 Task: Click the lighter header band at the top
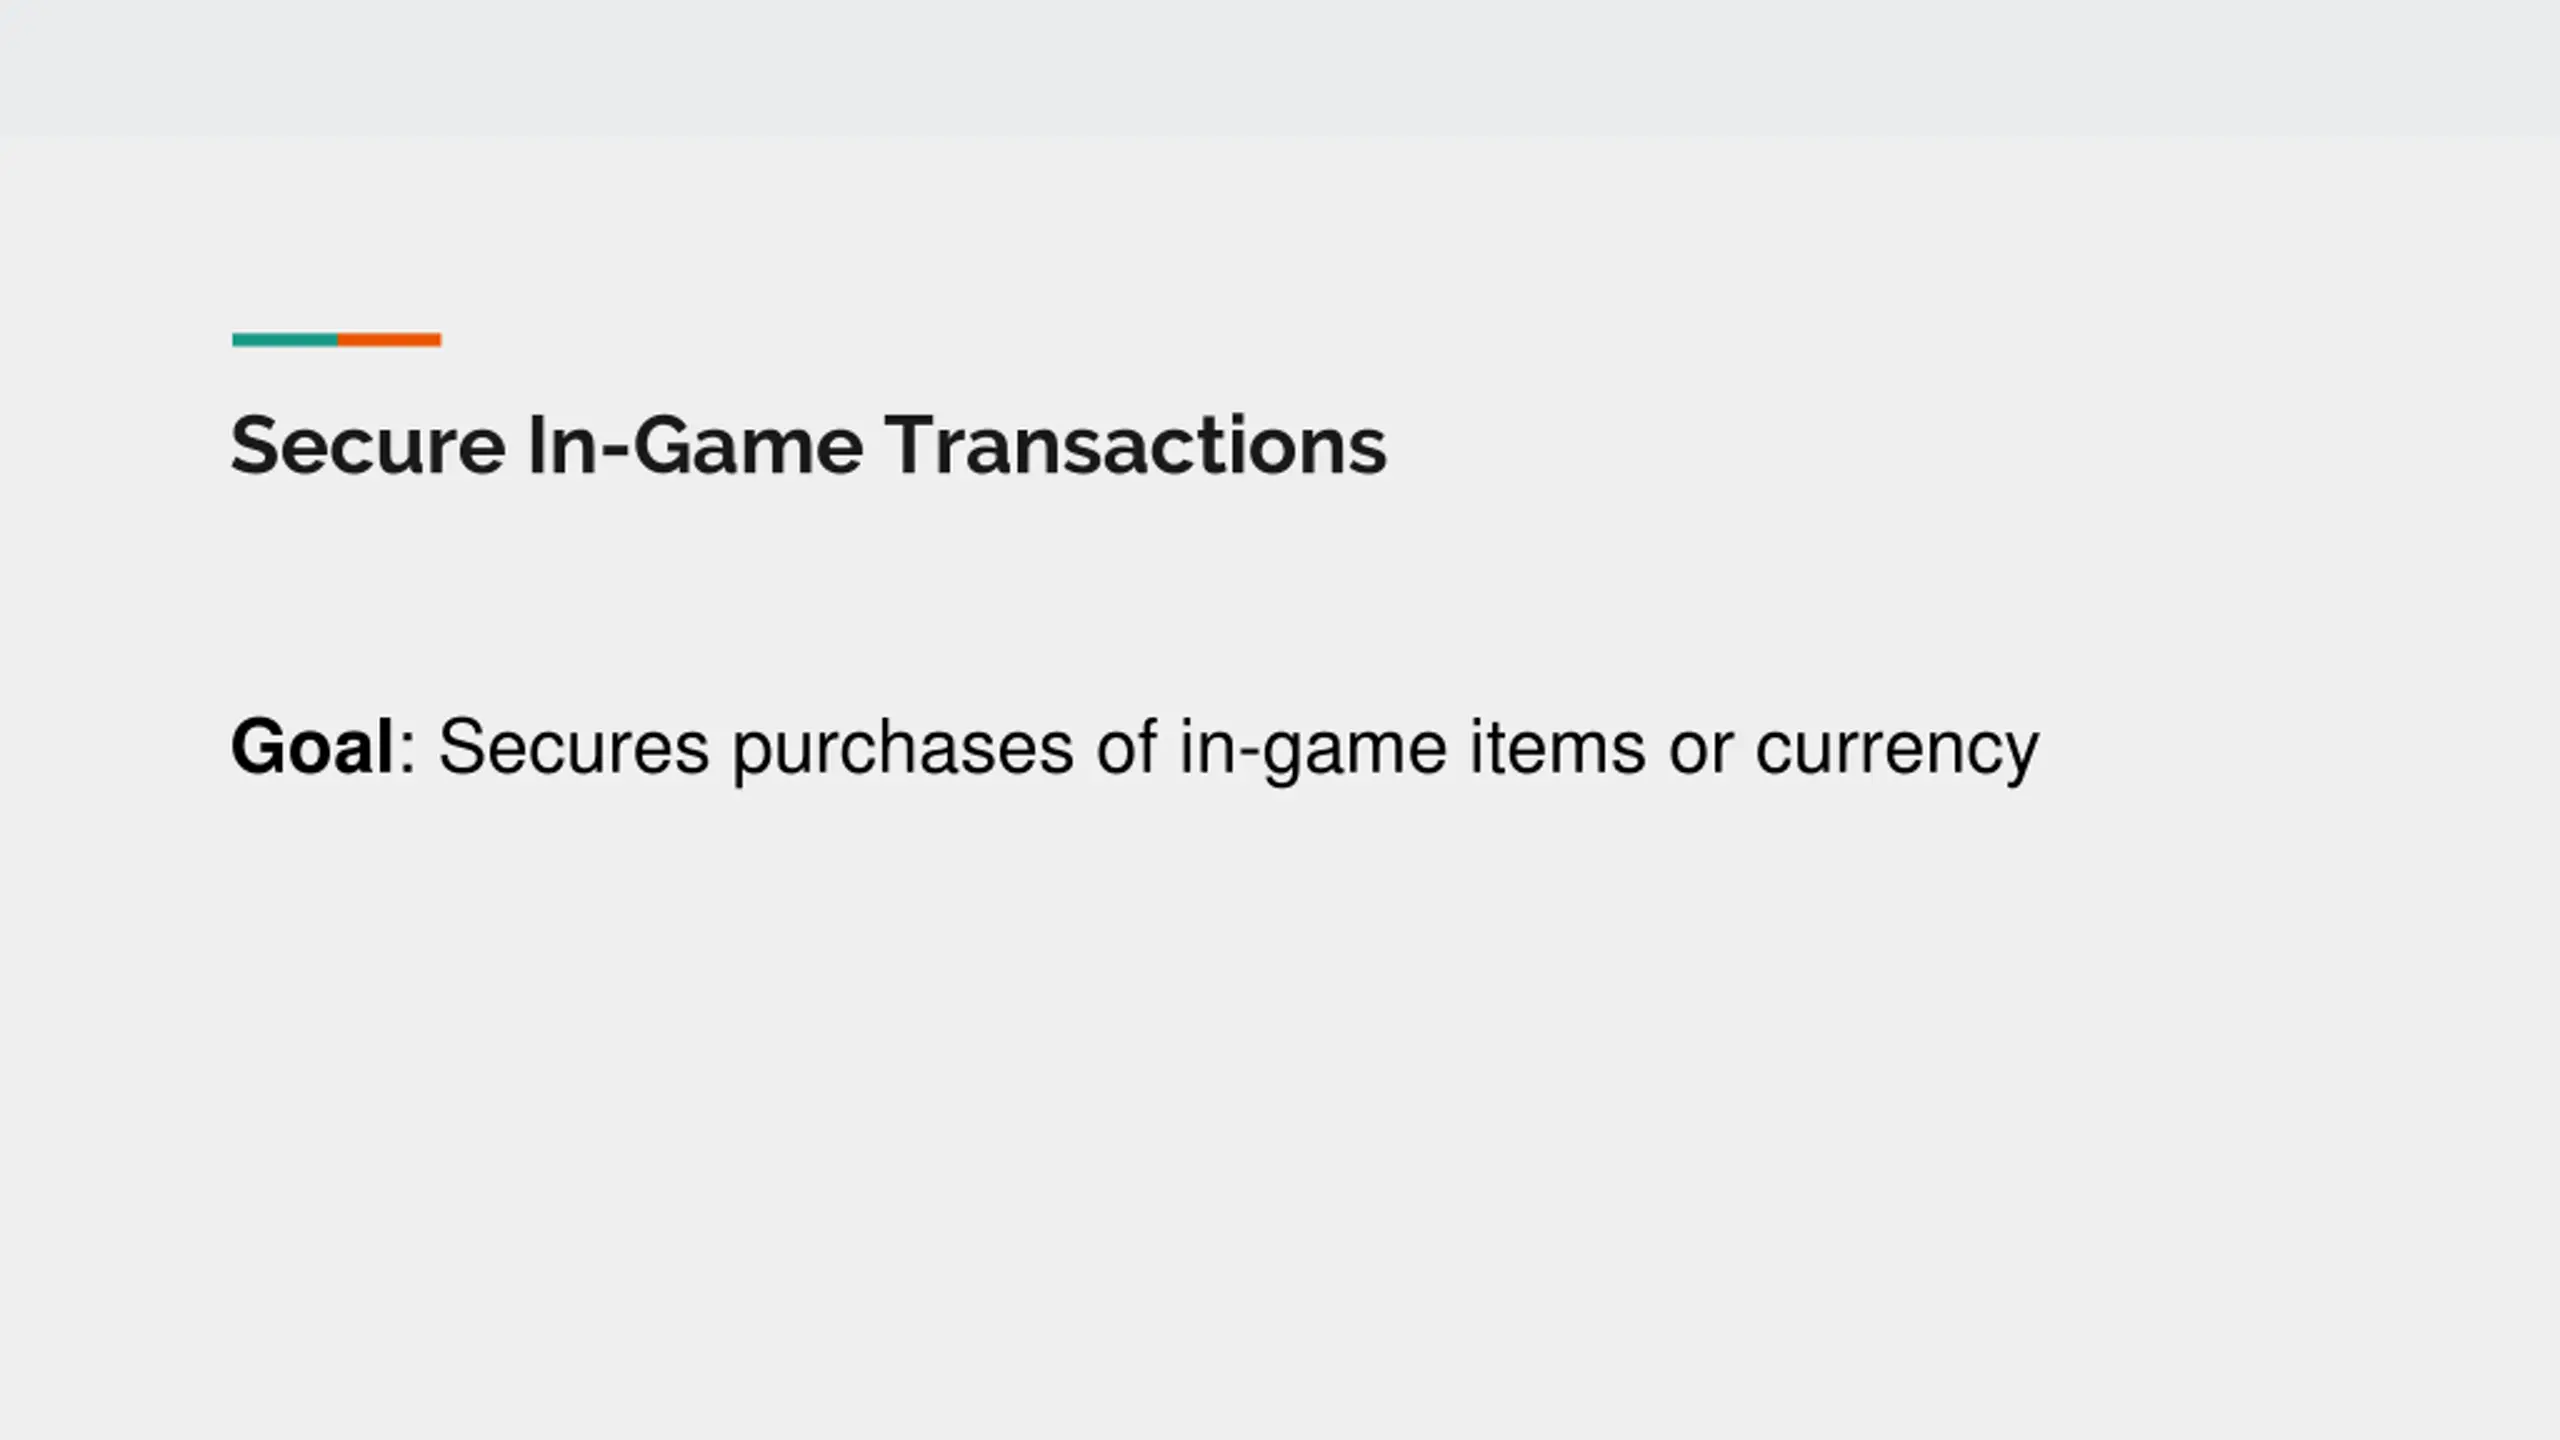[1280, 66]
